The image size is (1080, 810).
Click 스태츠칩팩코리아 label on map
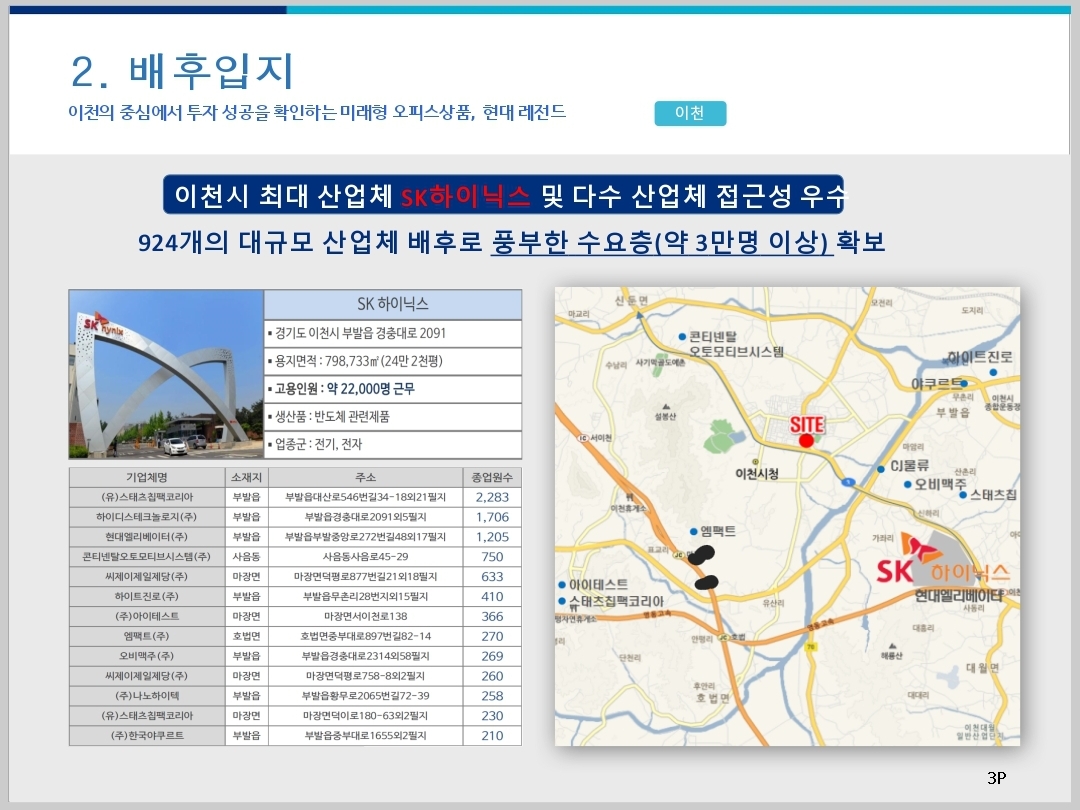pos(616,601)
